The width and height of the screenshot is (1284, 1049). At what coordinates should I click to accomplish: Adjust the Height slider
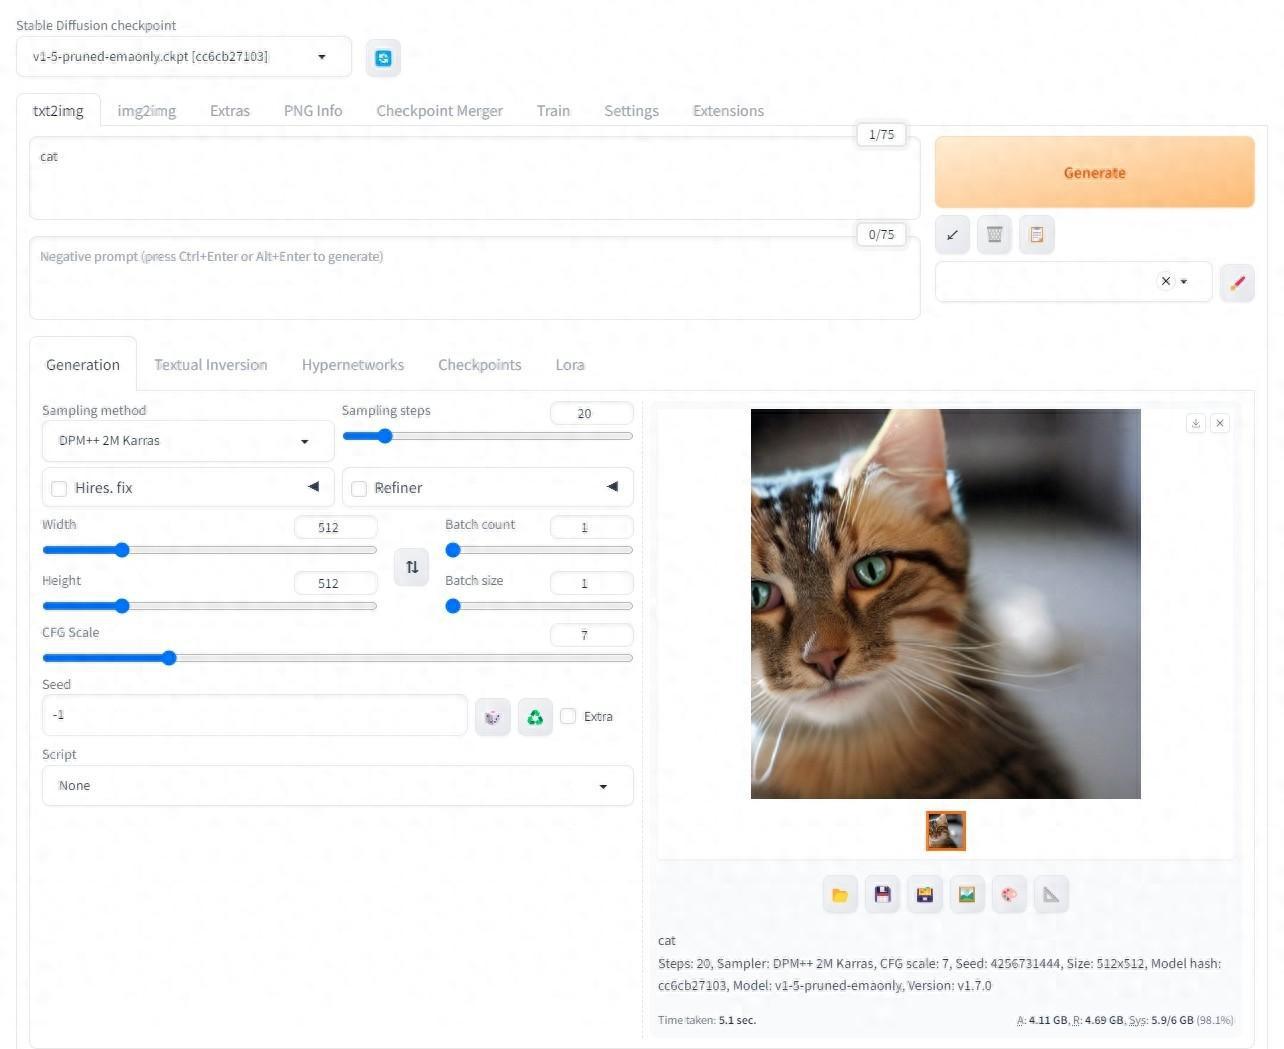point(210,606)
